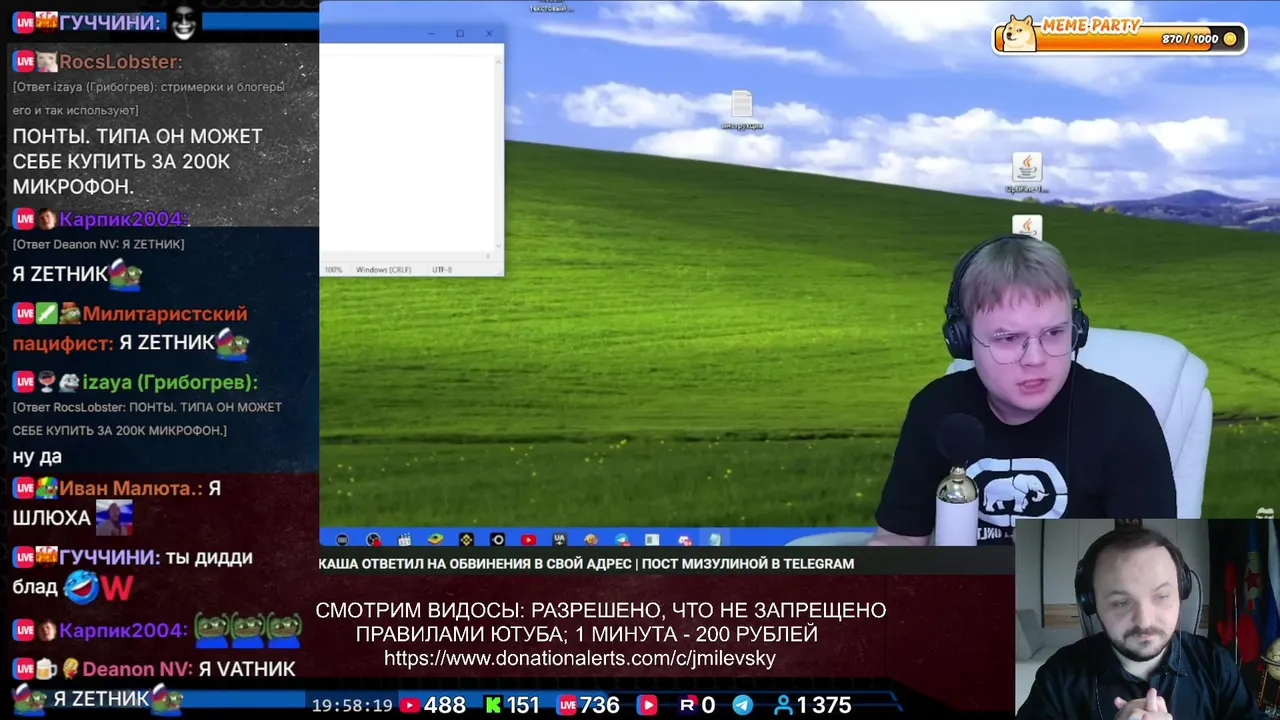Viewport: 1280px width, 720px height.
Task: Open the YouTube icon in the taskbar
Action: tap(529, 540)
